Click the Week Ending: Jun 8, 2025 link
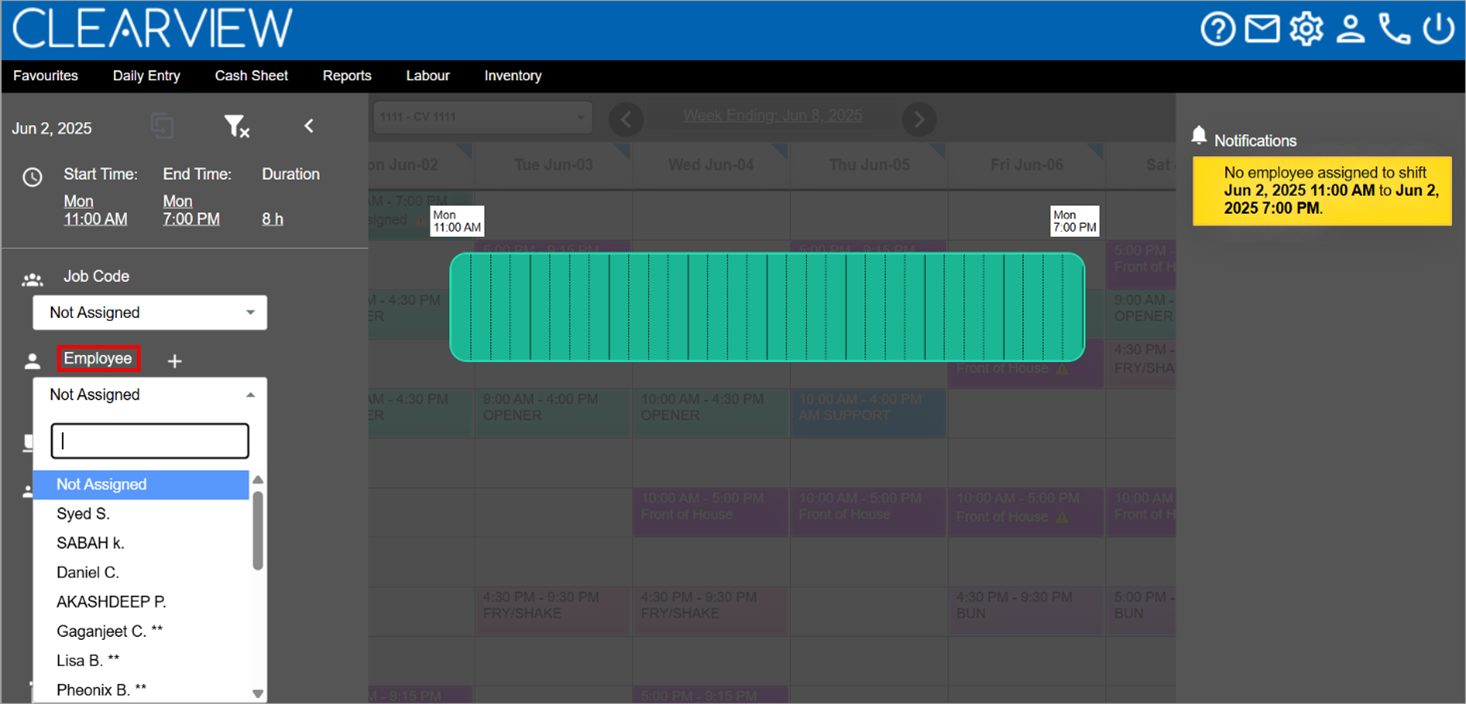The height and width of the screenshot is (704, 1466). [773, 116]
